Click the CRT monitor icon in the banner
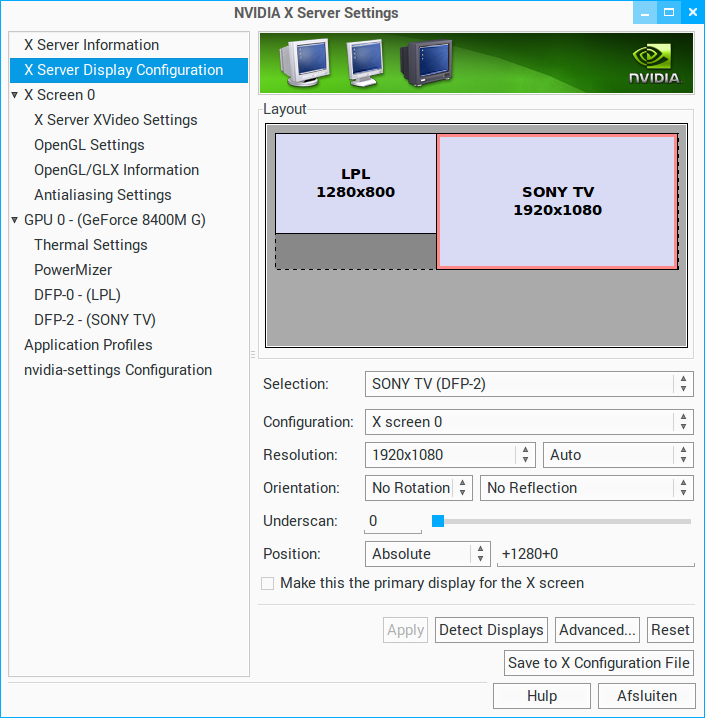The image size is (705, 718). coord(304,63)
